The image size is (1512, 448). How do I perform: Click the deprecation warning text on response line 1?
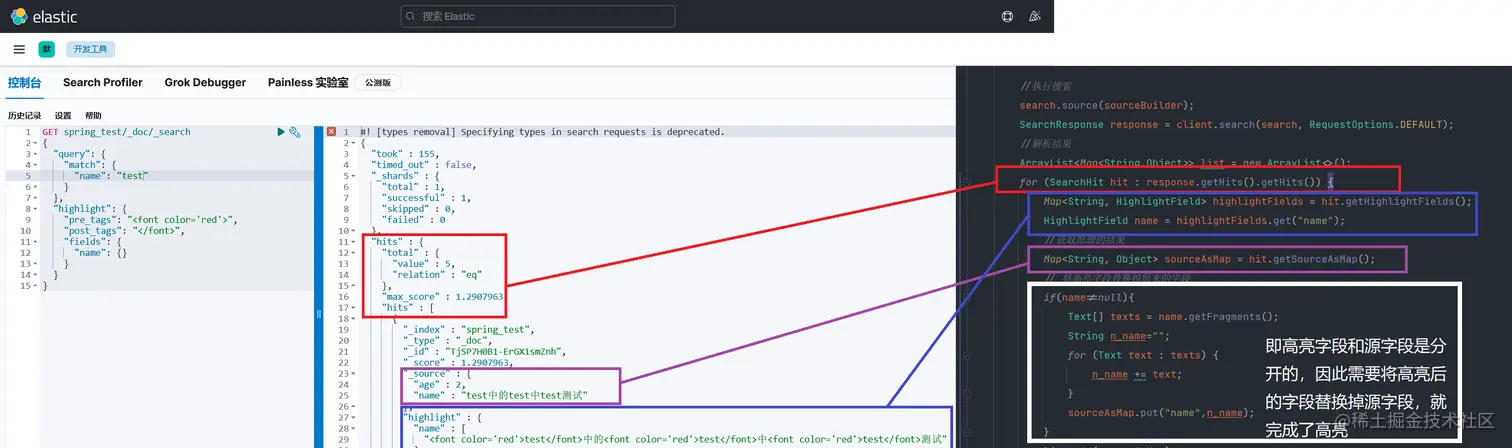(x=542, y=132)
